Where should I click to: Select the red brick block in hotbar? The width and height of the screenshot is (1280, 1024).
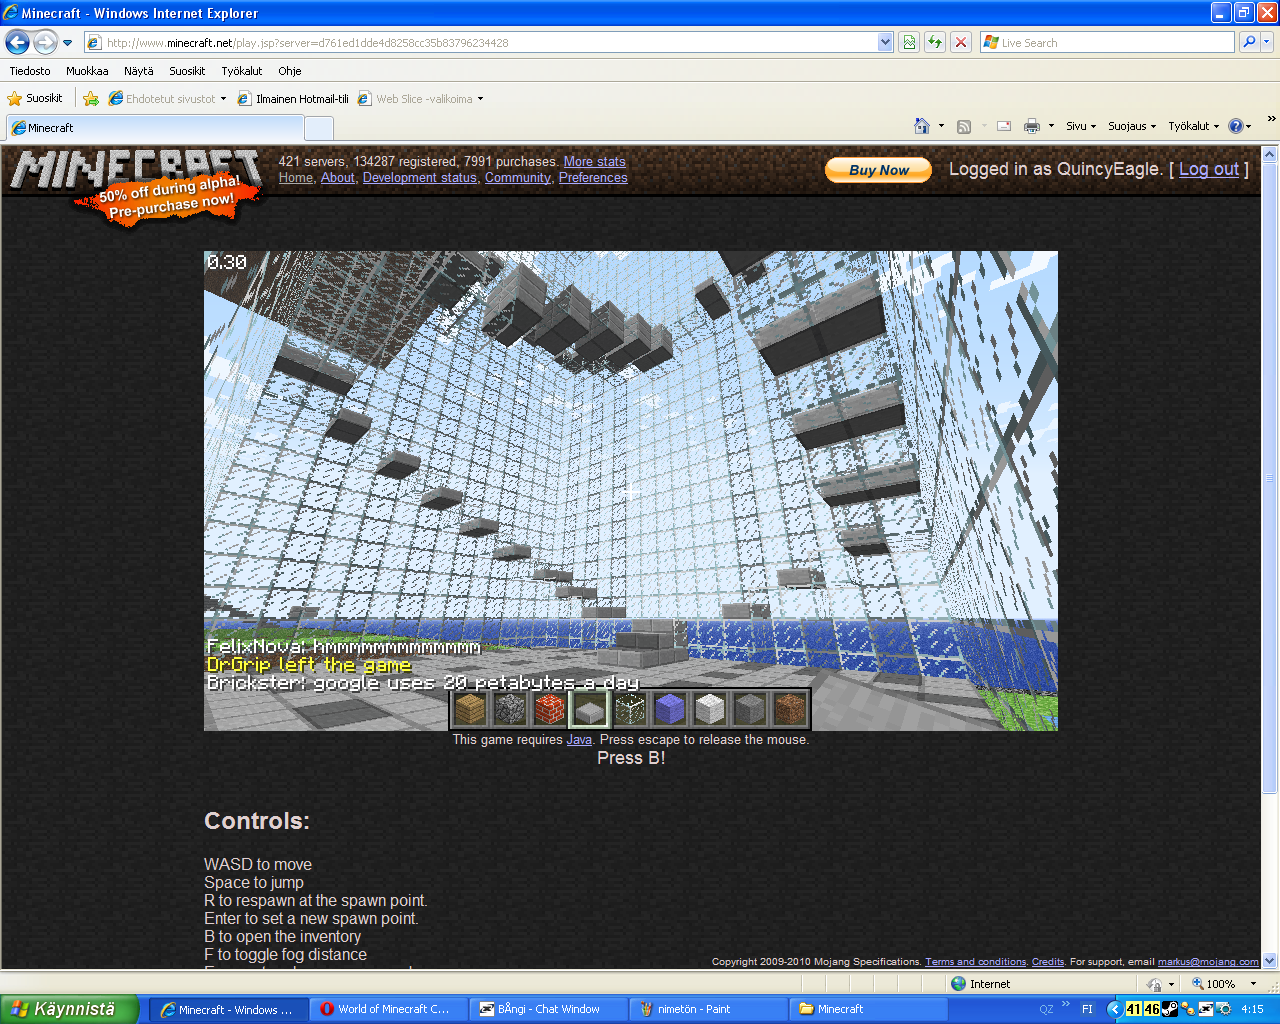pyautogui.click(x=550, y=709)
